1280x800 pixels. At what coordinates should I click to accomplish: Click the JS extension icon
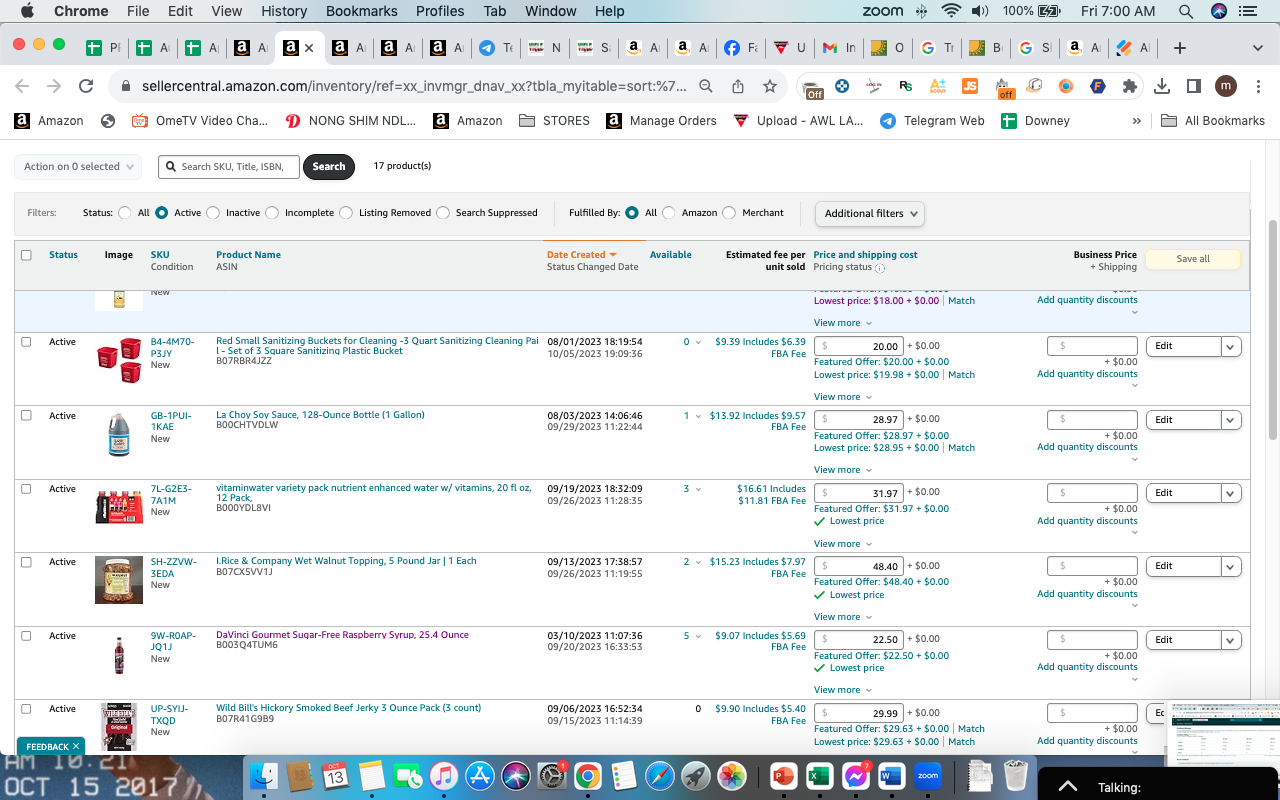pos(970,86)
